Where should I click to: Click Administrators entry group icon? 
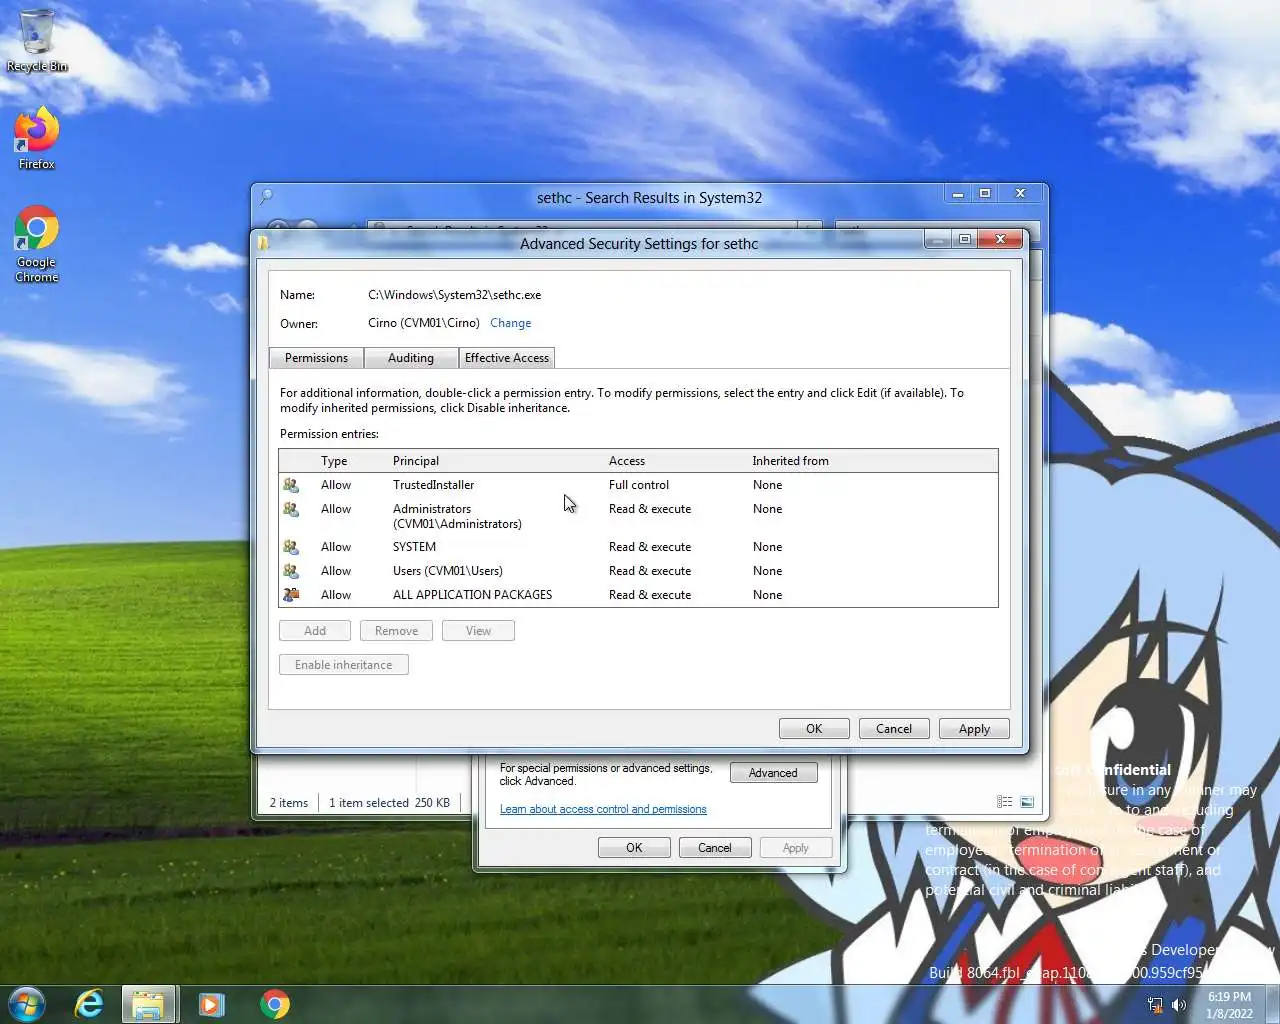point(291,509)
